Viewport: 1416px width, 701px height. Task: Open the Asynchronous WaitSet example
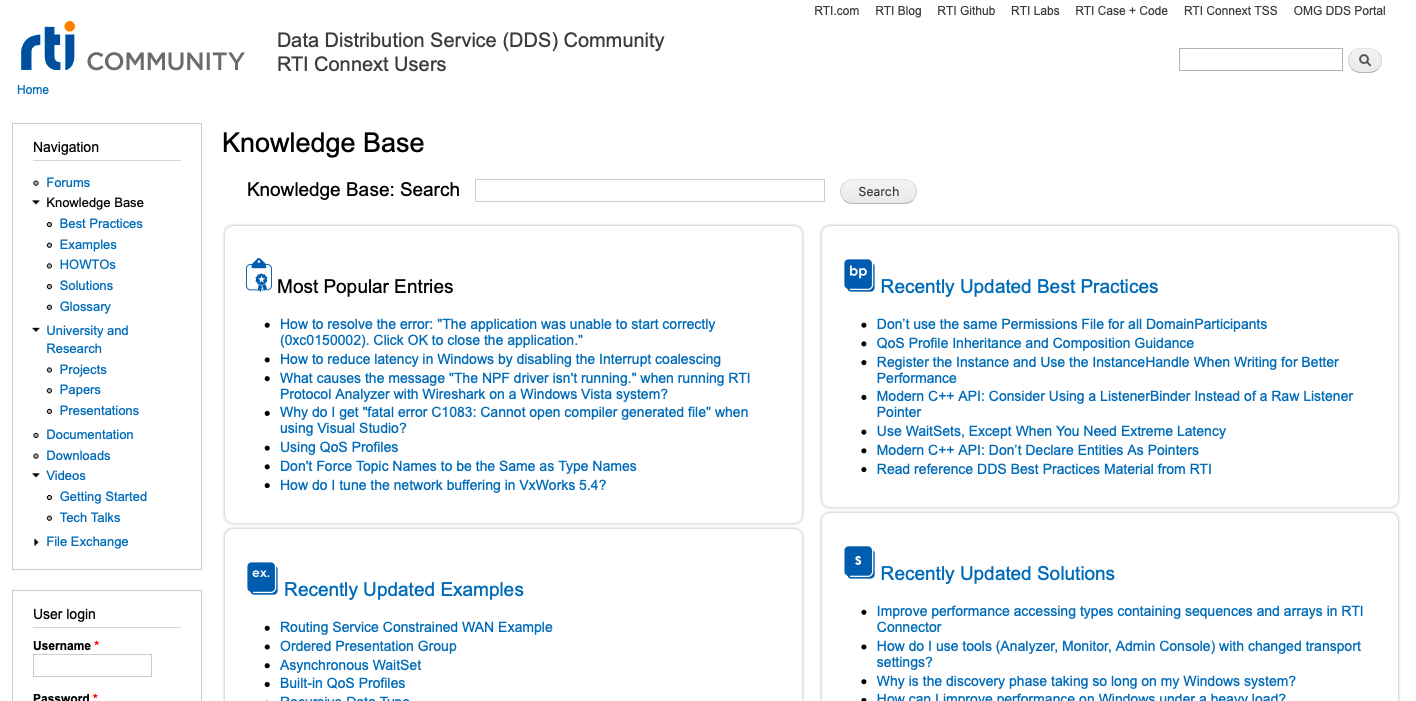click(x=351, y=666)
